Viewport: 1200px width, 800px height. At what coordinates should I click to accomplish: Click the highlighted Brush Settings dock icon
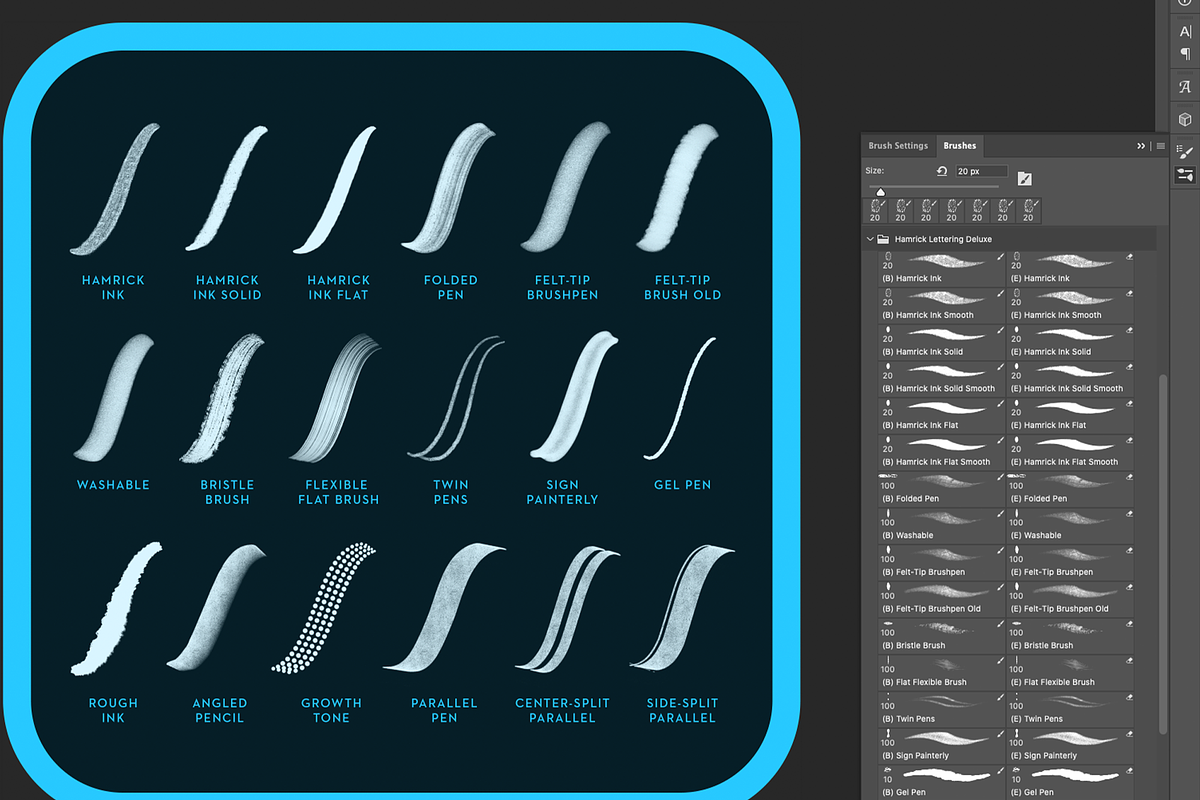tap(1185, 175)
